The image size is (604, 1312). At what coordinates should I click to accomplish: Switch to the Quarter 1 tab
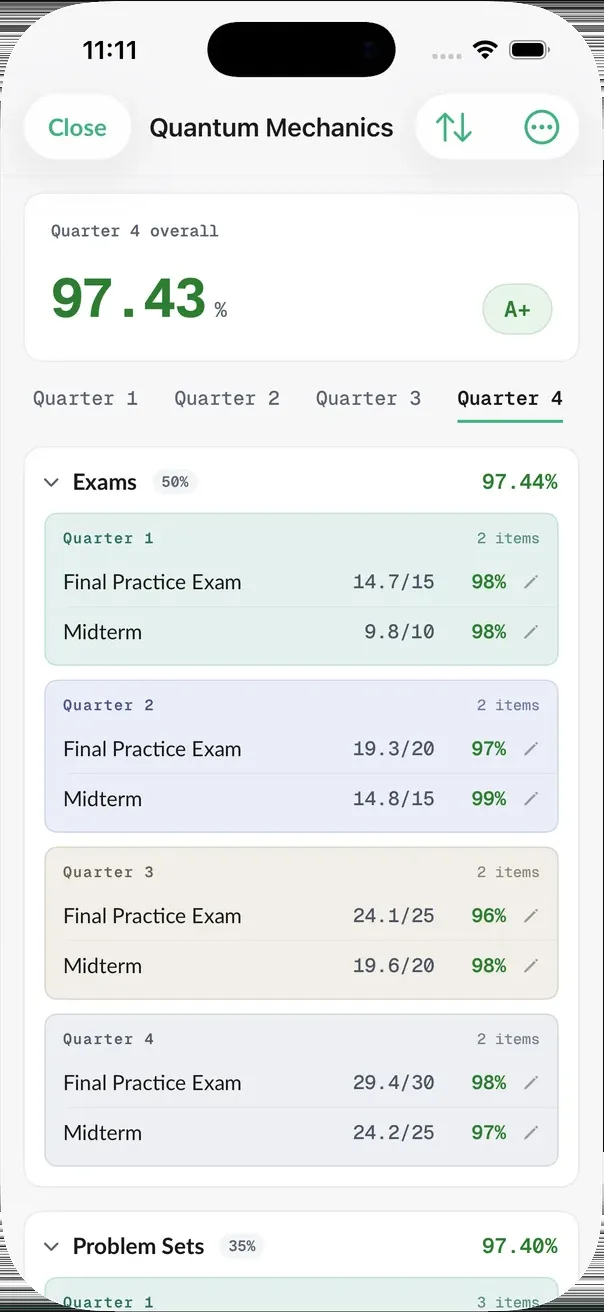(85, 399)
